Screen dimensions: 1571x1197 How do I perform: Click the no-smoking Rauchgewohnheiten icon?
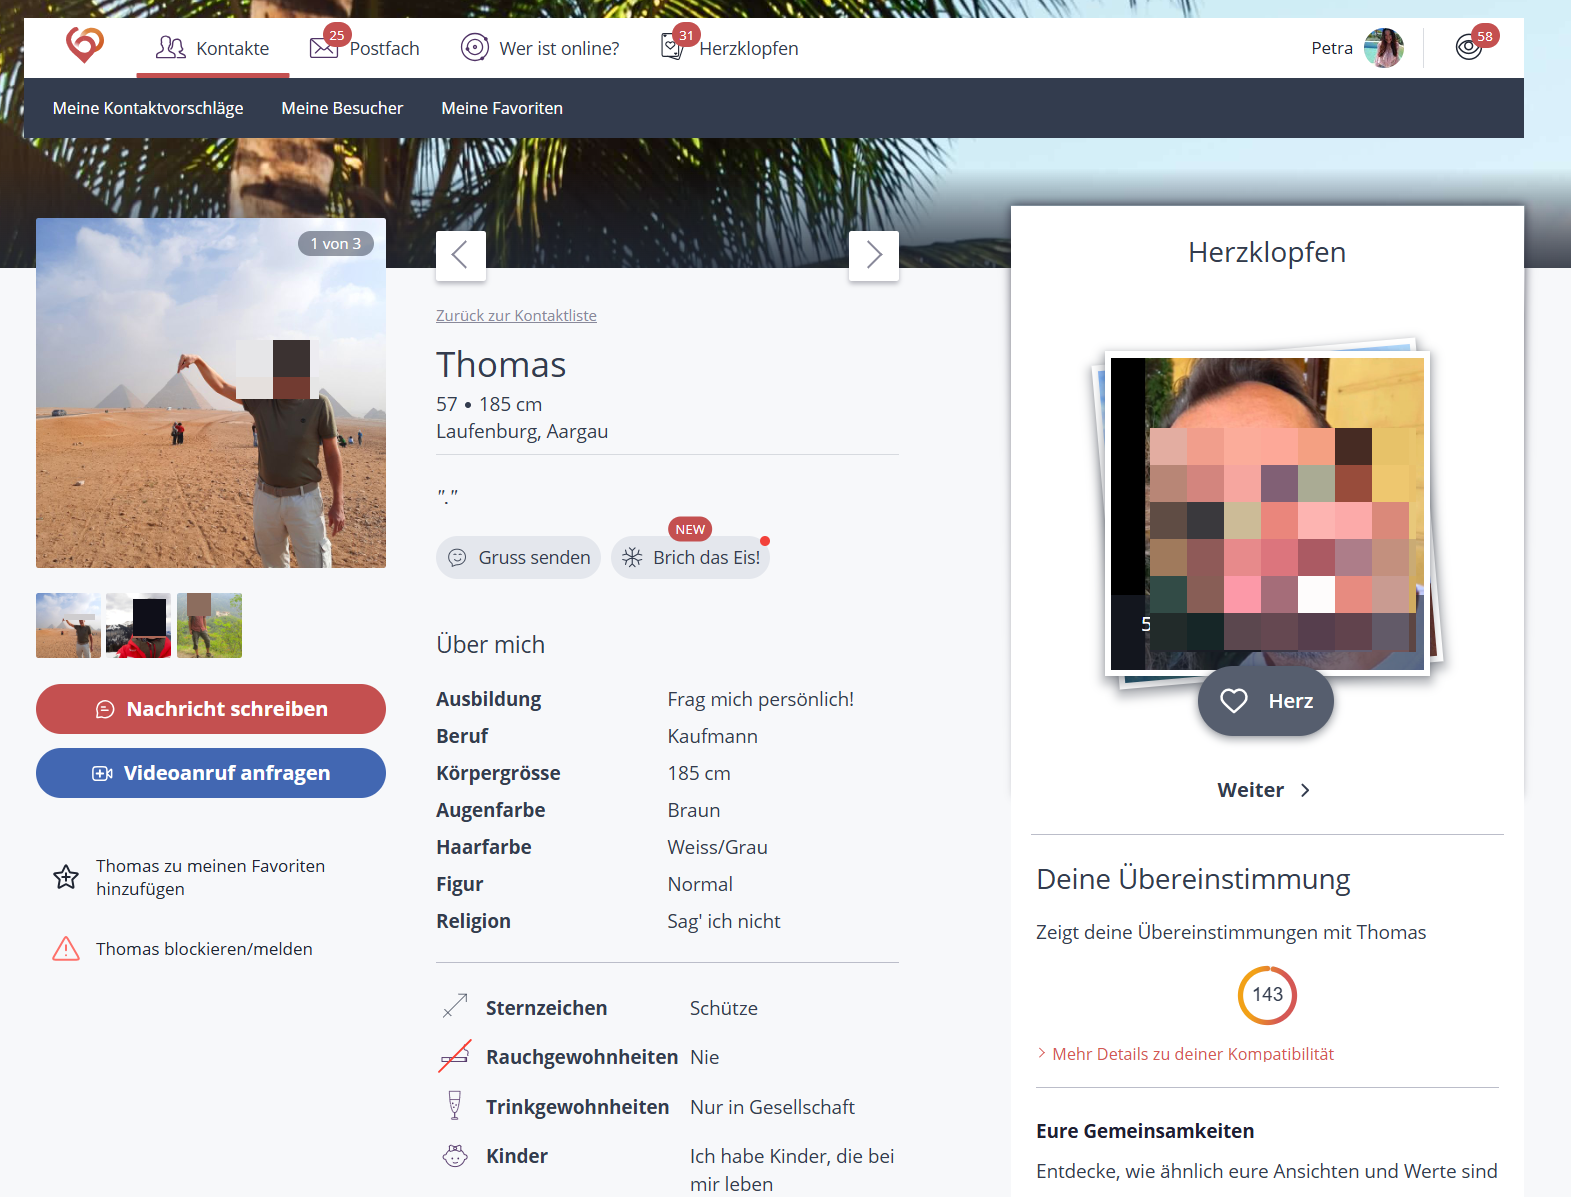[x=455, y=1056]
